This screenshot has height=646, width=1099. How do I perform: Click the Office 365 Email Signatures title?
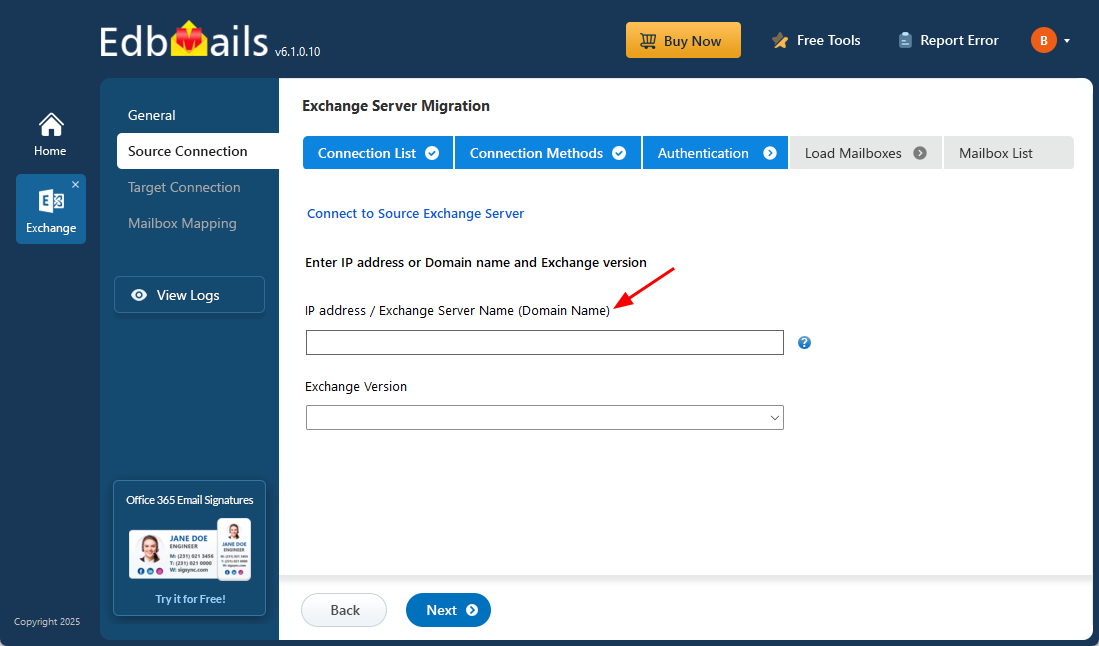coord(190,500)
